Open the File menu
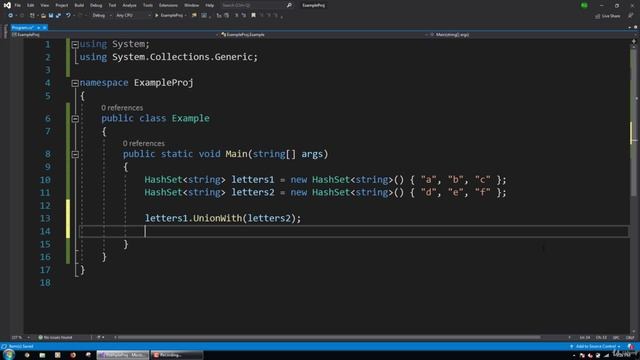The width and height of the screenshot is (640, 360). click(18, 5)
